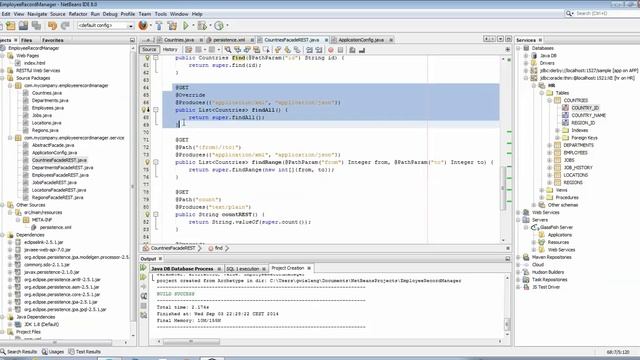640x360 pixels.
Task: Select COUNTRY_NAME column in Services tree
Action: pyautogui.click(x=588, y=116)
